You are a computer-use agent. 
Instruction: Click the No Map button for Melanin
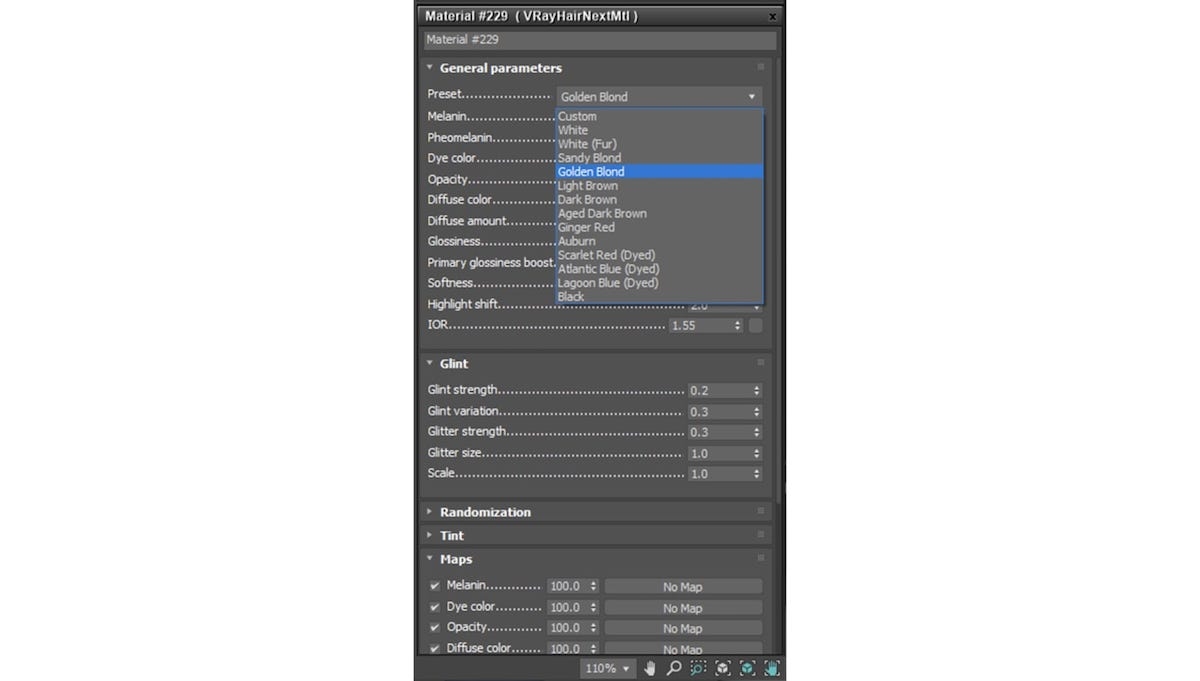683,586
